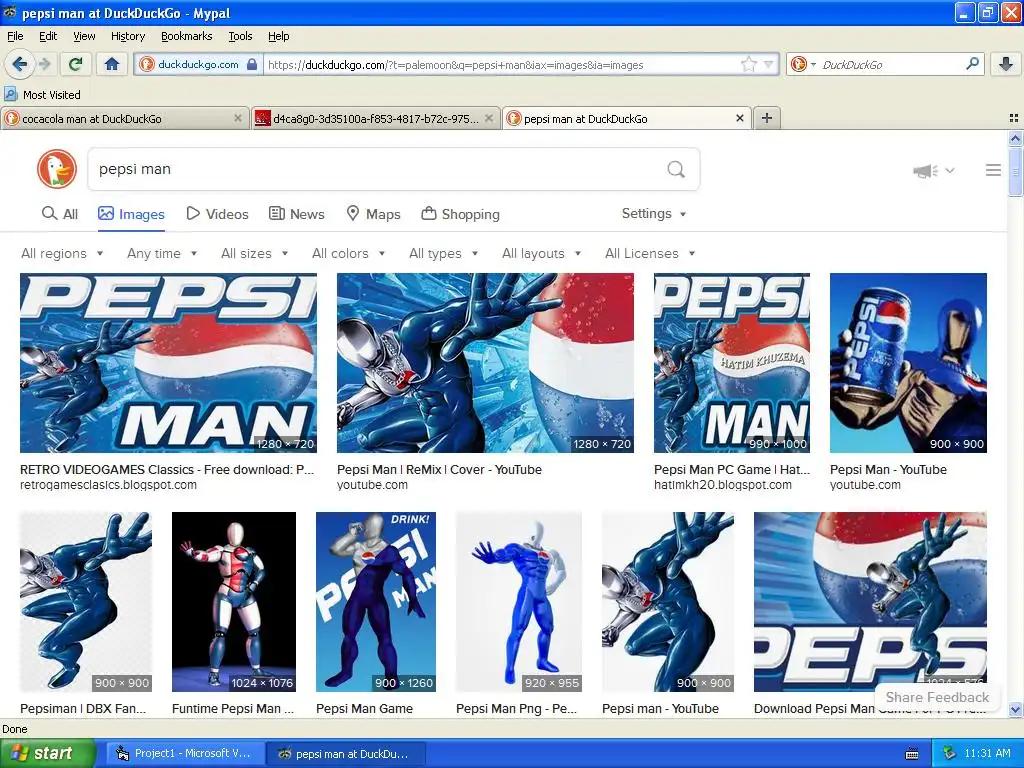Image resolution: width=1024 pixels, height=768 pixels.
Task: Click the keyboard icon in system tray
Action: [912, 754]
